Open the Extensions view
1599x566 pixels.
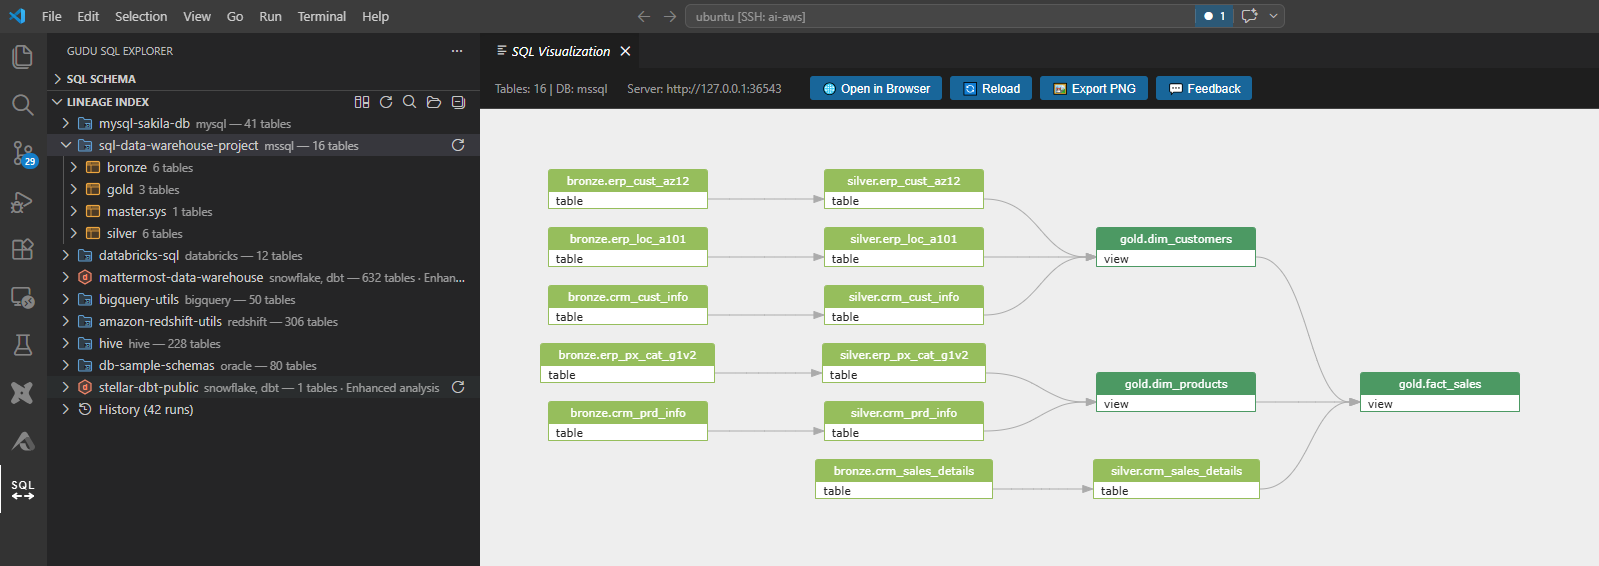22,249
